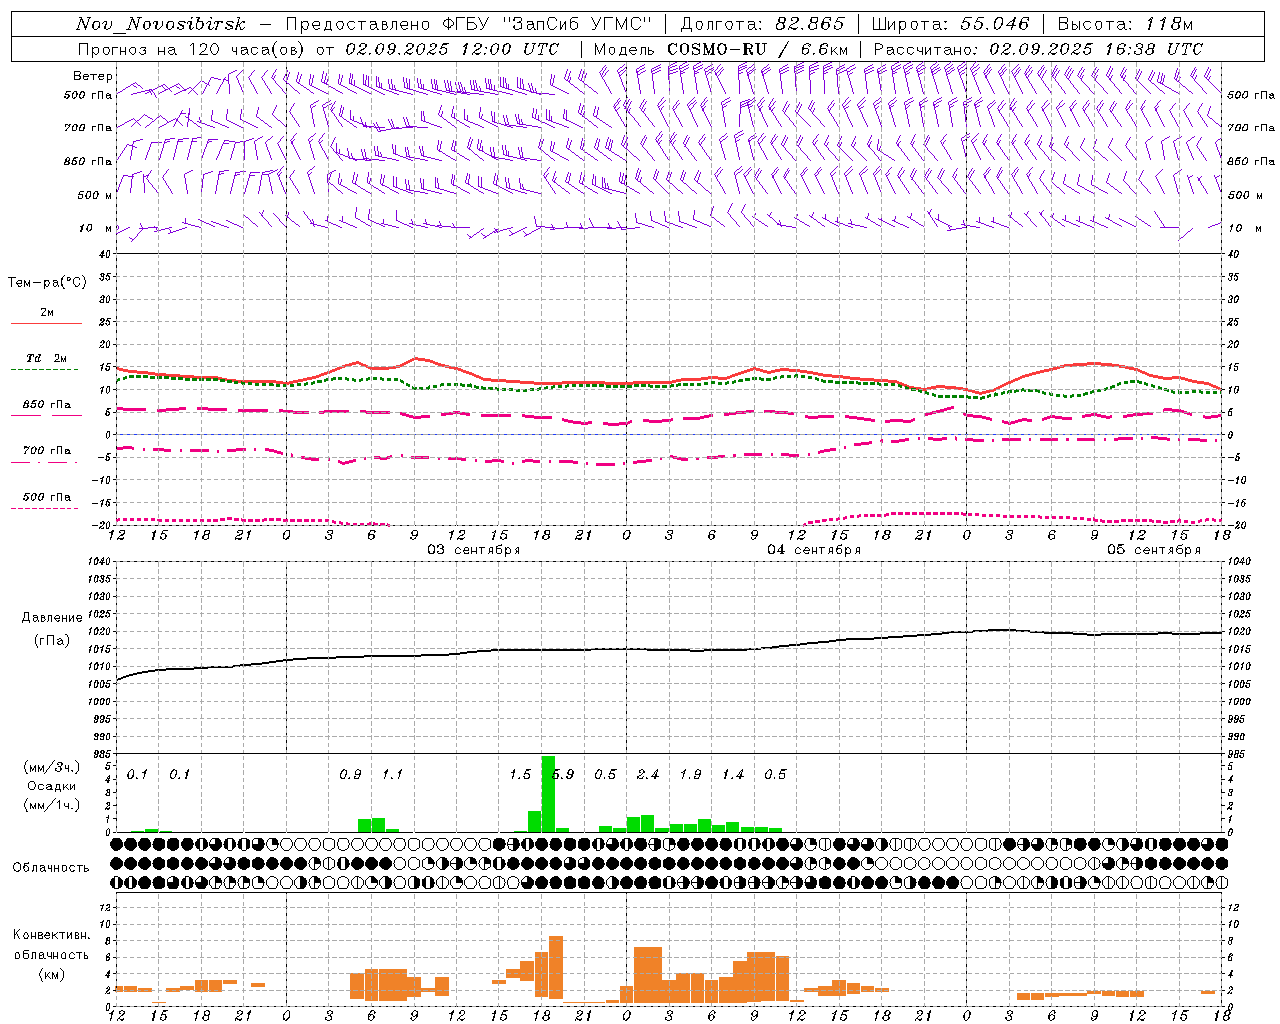Screen dimensions: 1280x1024
Task: Click the '5.9' precipitation amount value
Action: click(563, 774)
